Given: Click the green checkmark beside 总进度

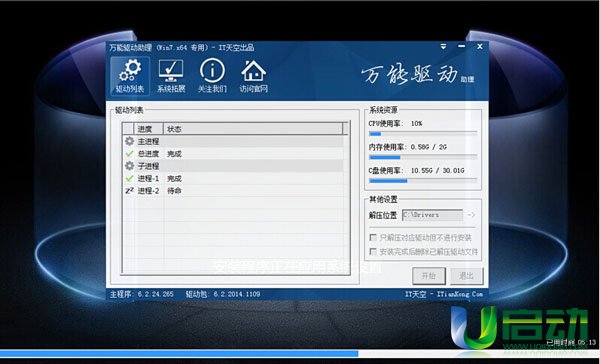Looking at the screenshot, I should coord(129,154).
